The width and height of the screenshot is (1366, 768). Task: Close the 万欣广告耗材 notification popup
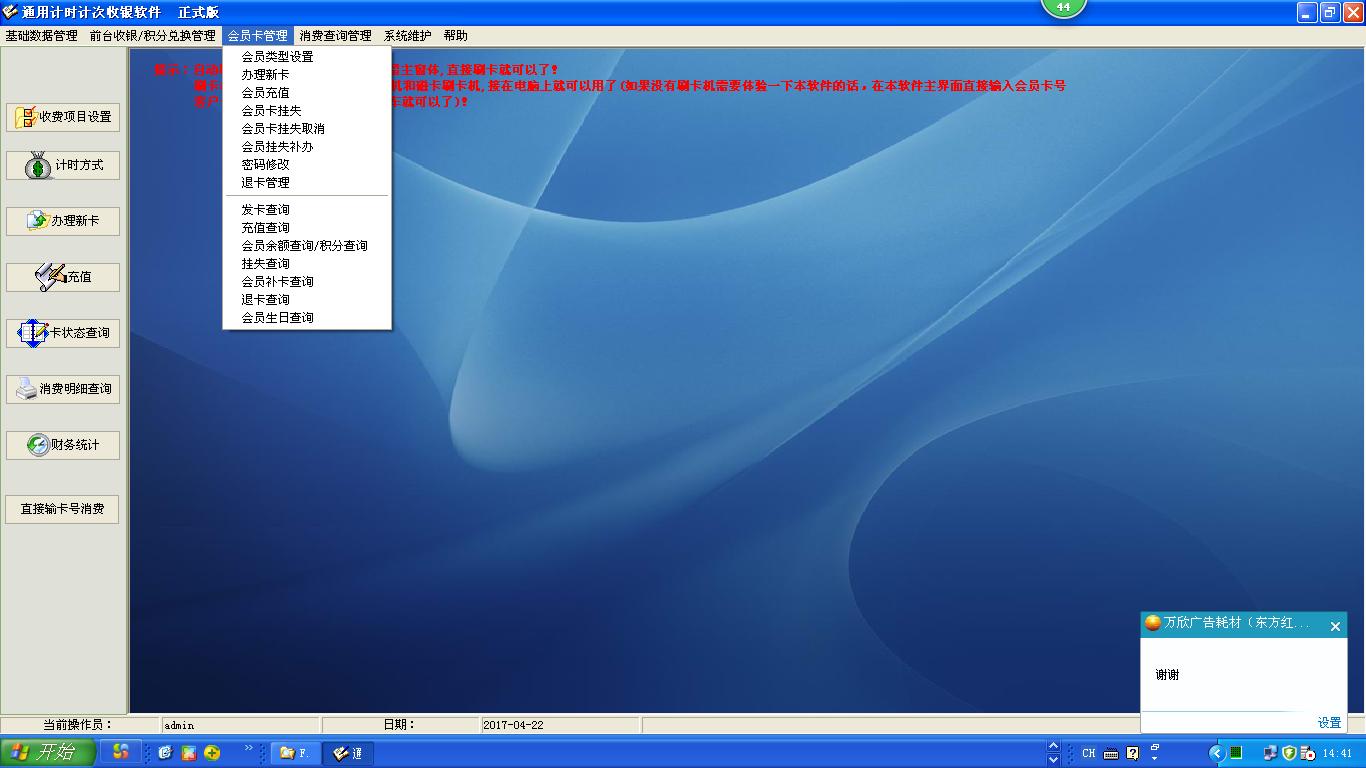[1335, 626]
